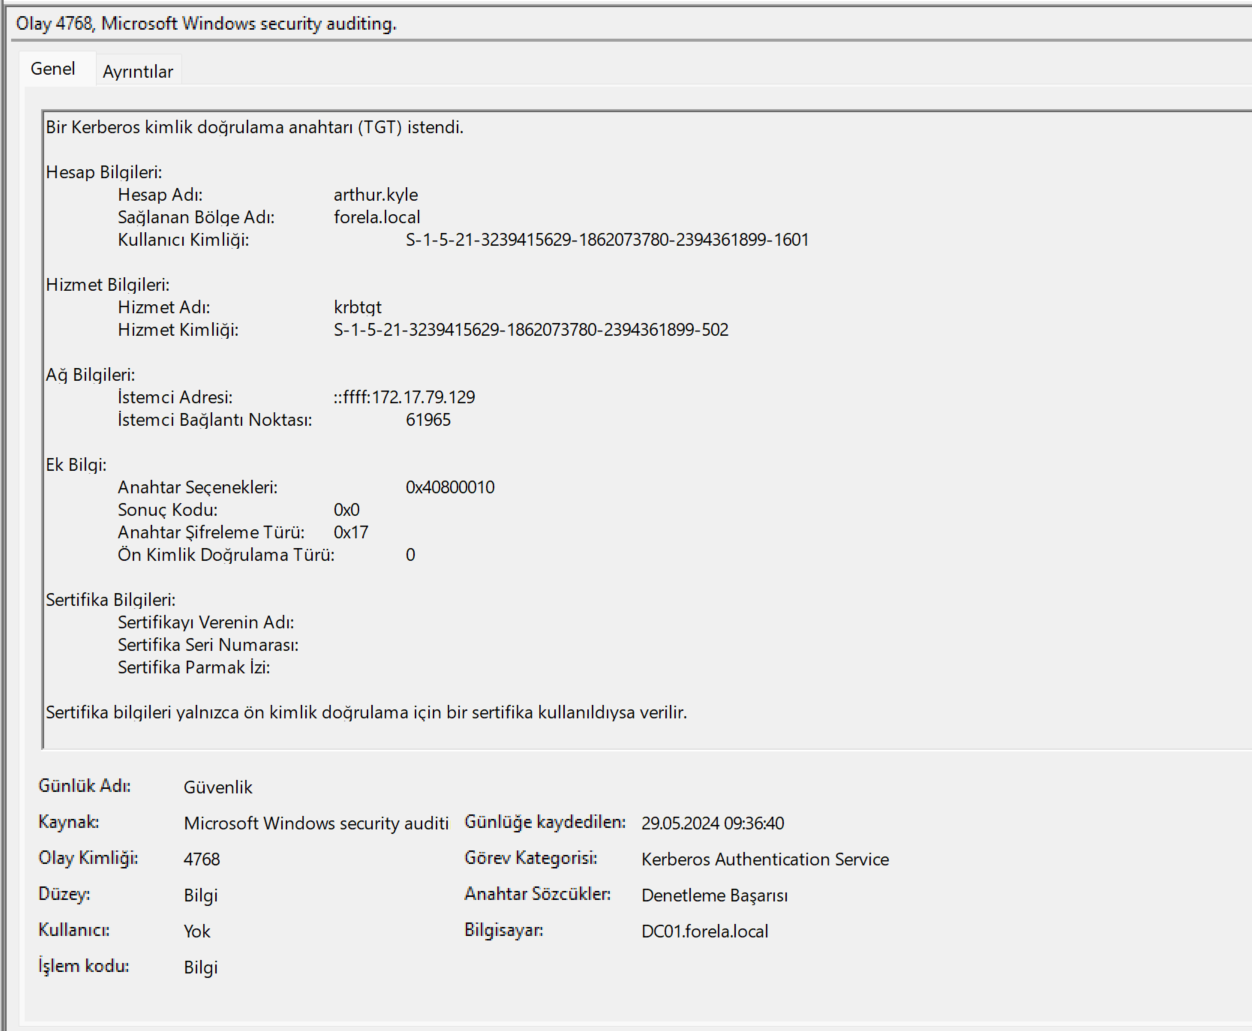The width and height of the screenshot is (1252, 1031).
Task: Click the ticket options value 0x40800010
Action: click(x=450, y=487)
